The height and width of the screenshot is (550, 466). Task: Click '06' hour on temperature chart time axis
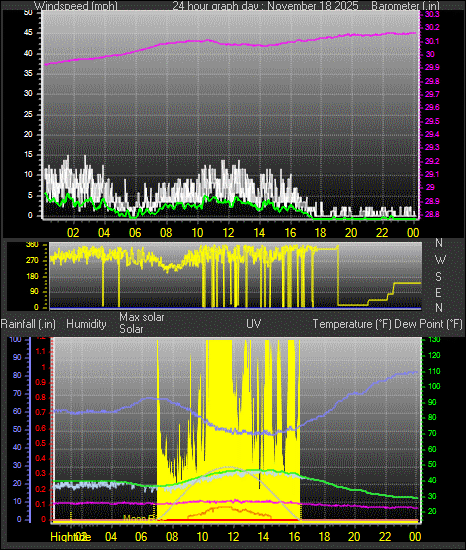point(141,537)
